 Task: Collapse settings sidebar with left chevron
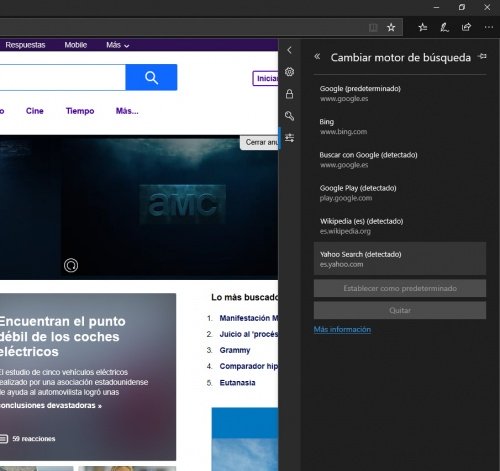(x=289, y=50)
